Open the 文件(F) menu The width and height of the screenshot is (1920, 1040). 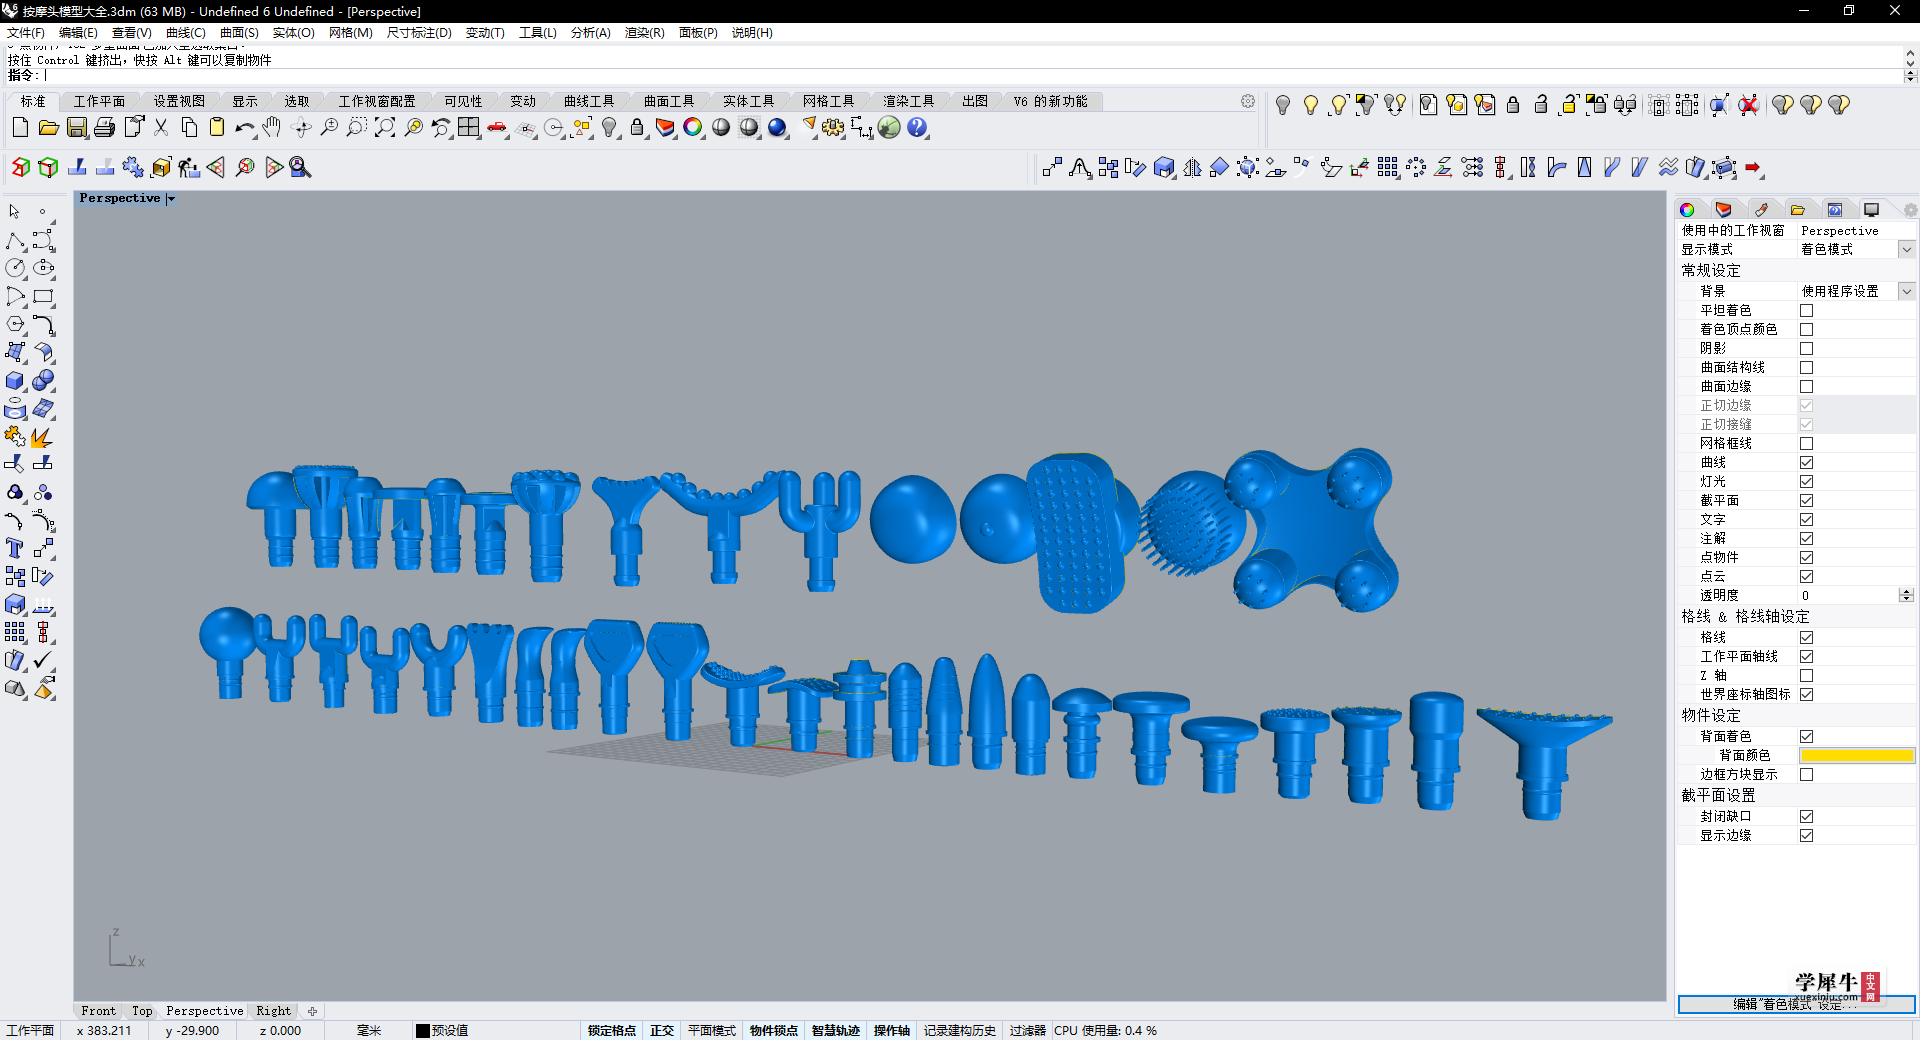tap(26, 33)
